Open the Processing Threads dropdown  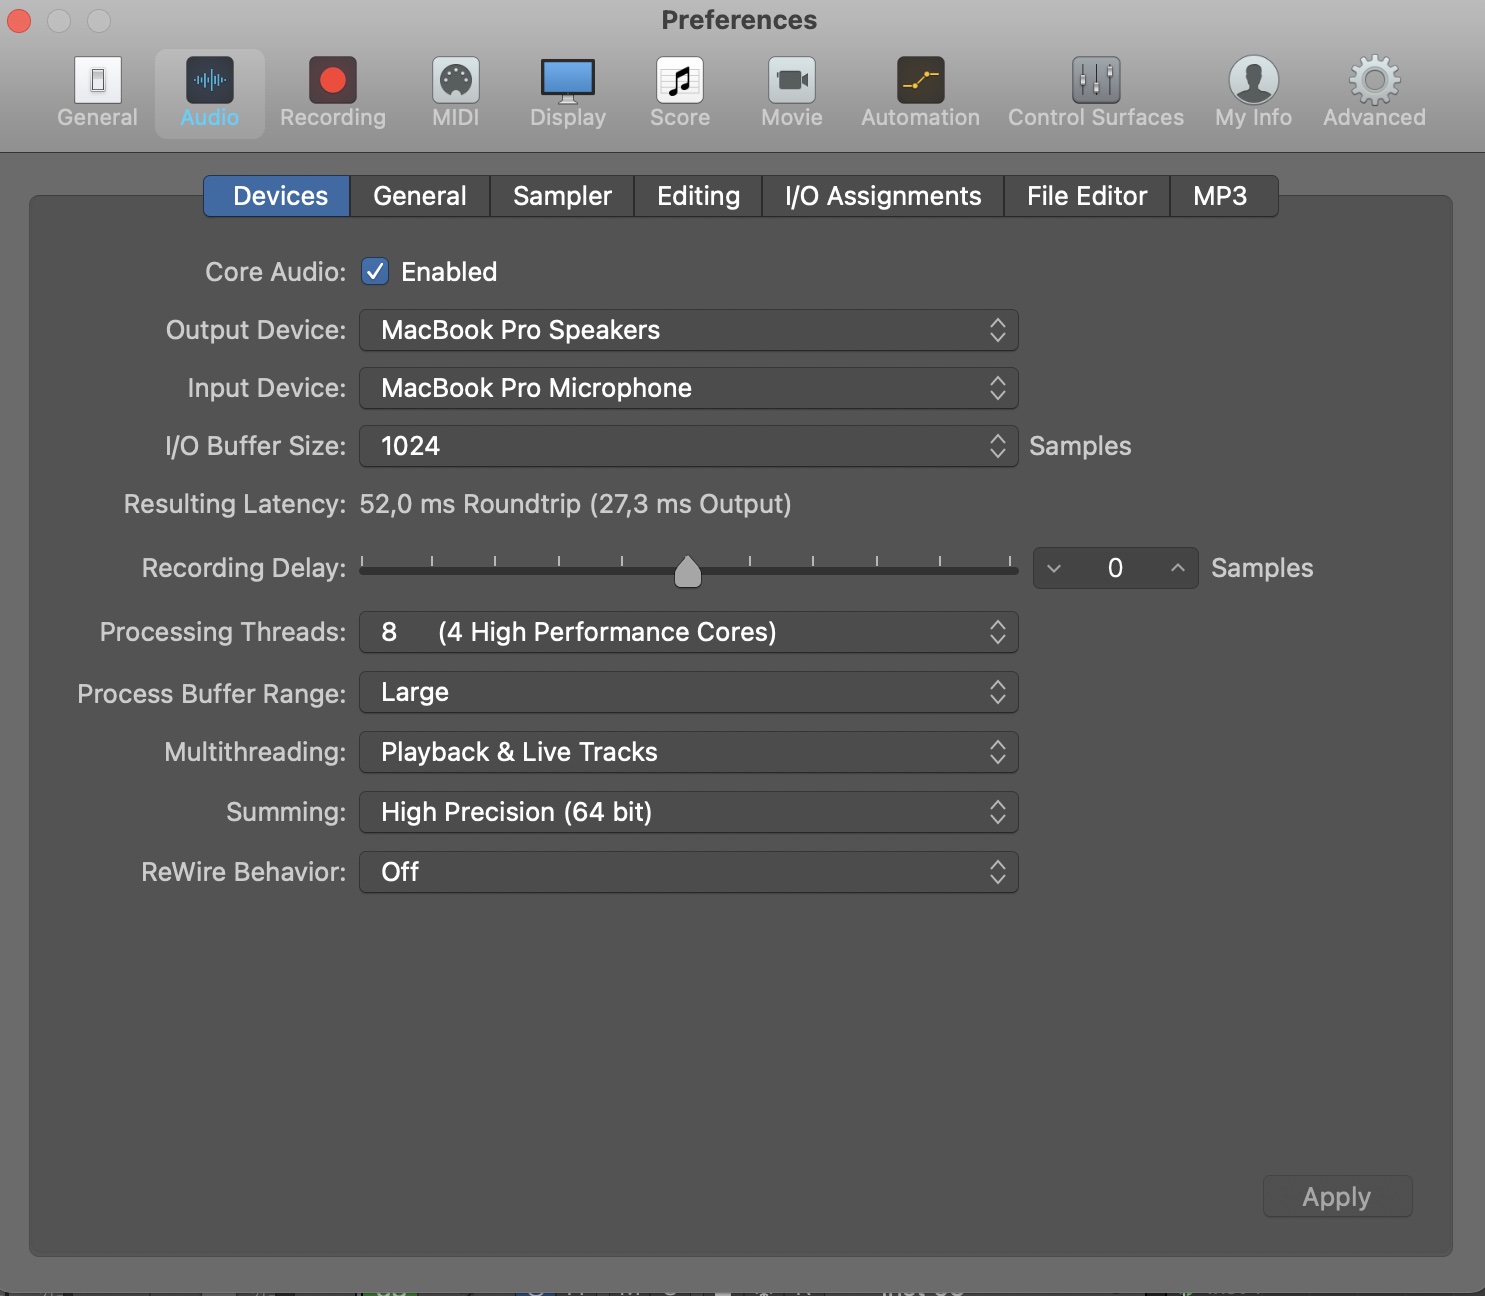689,632
